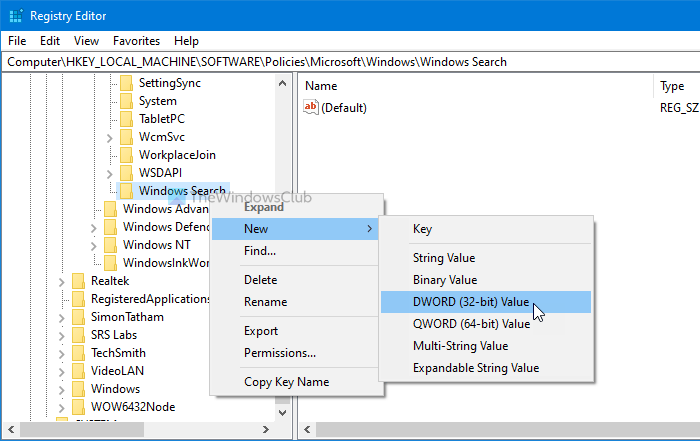Screen dimensions: 700x441
Task: Click String Value in New submenu
Action: click(x=444, y=258)
